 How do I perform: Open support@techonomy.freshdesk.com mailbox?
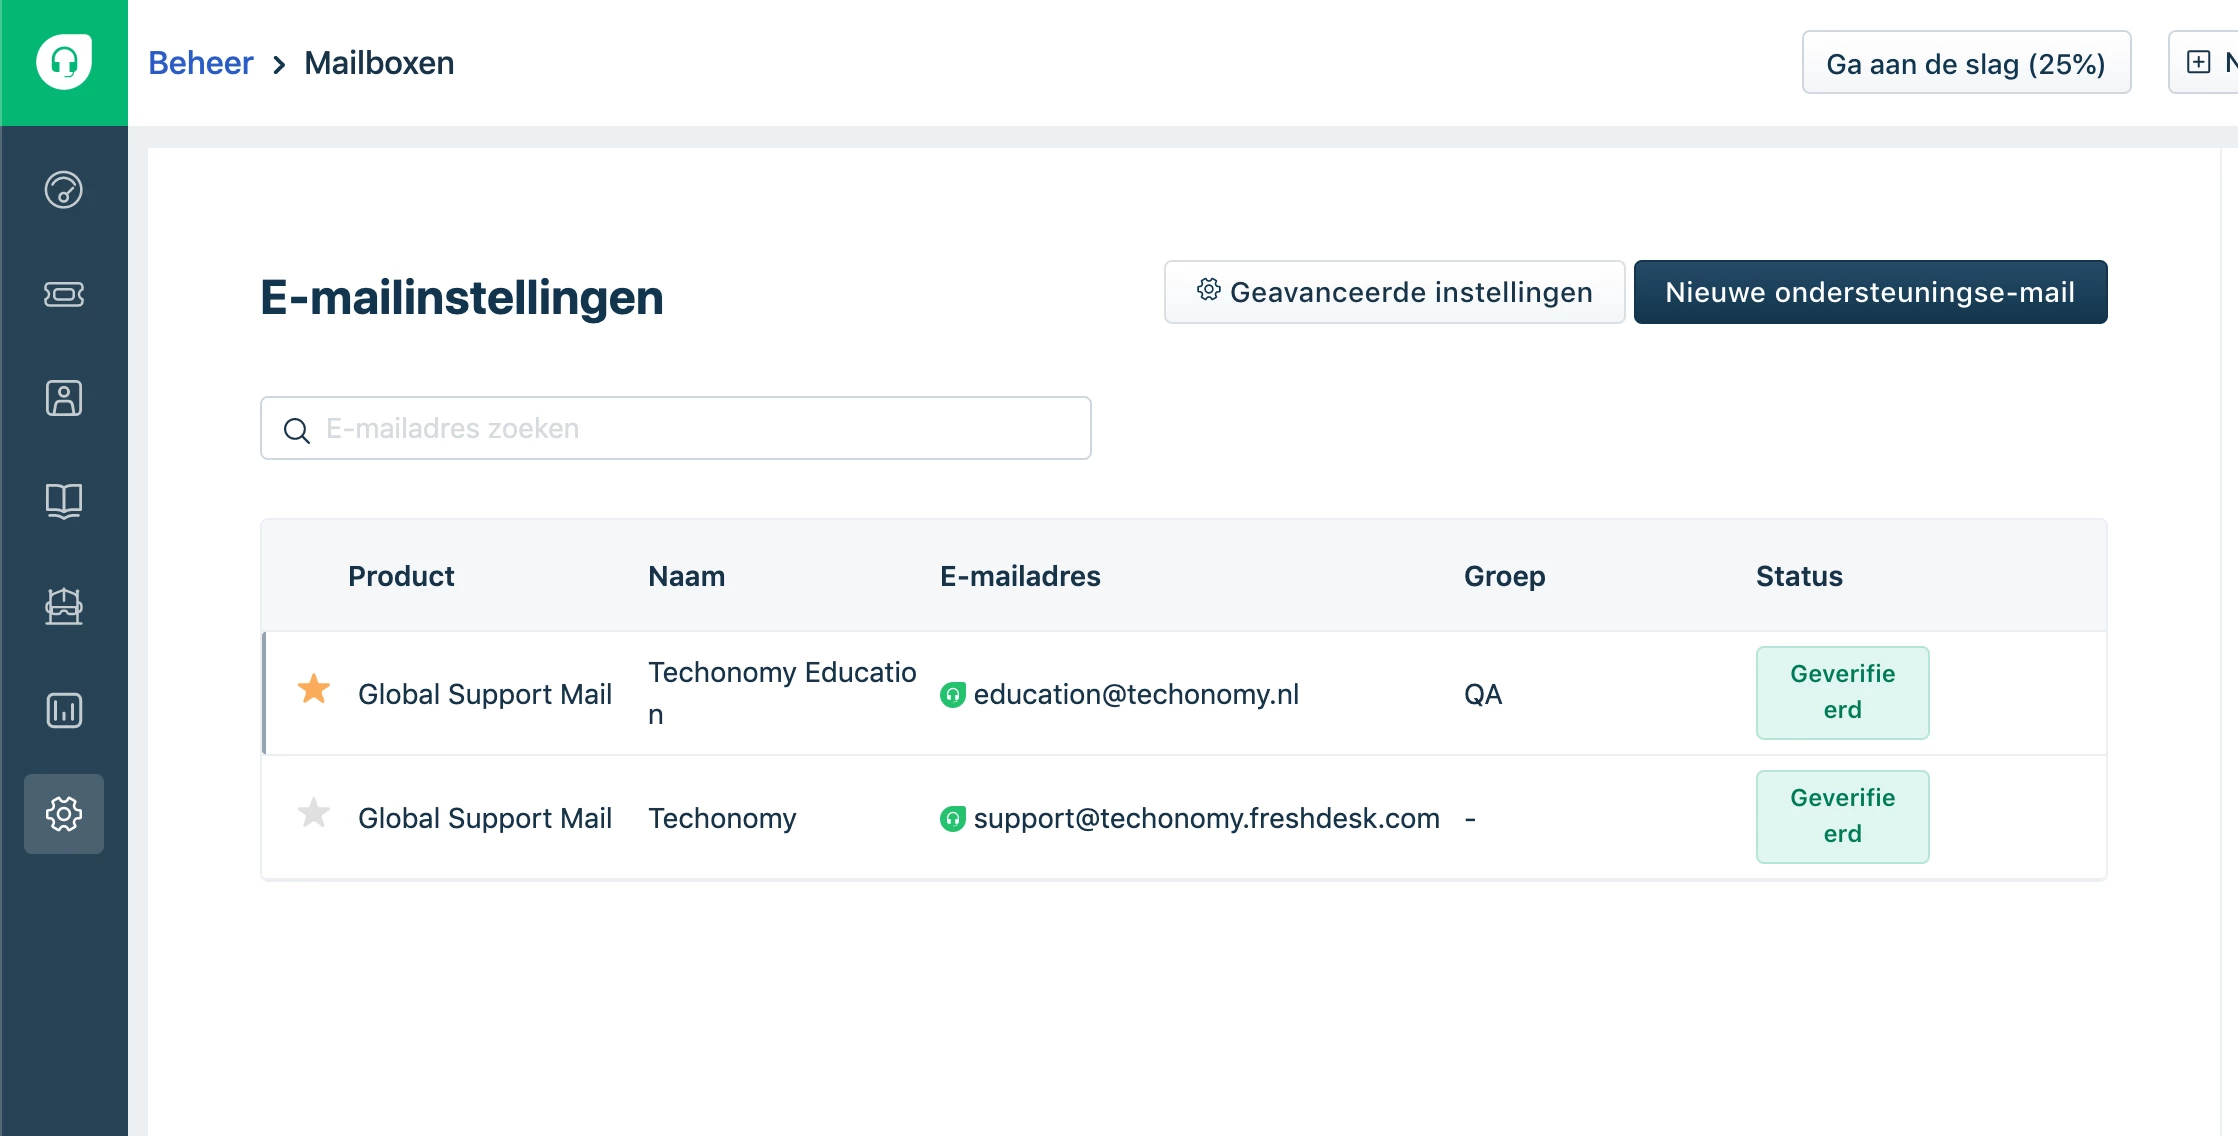(x=1206, y=818)
